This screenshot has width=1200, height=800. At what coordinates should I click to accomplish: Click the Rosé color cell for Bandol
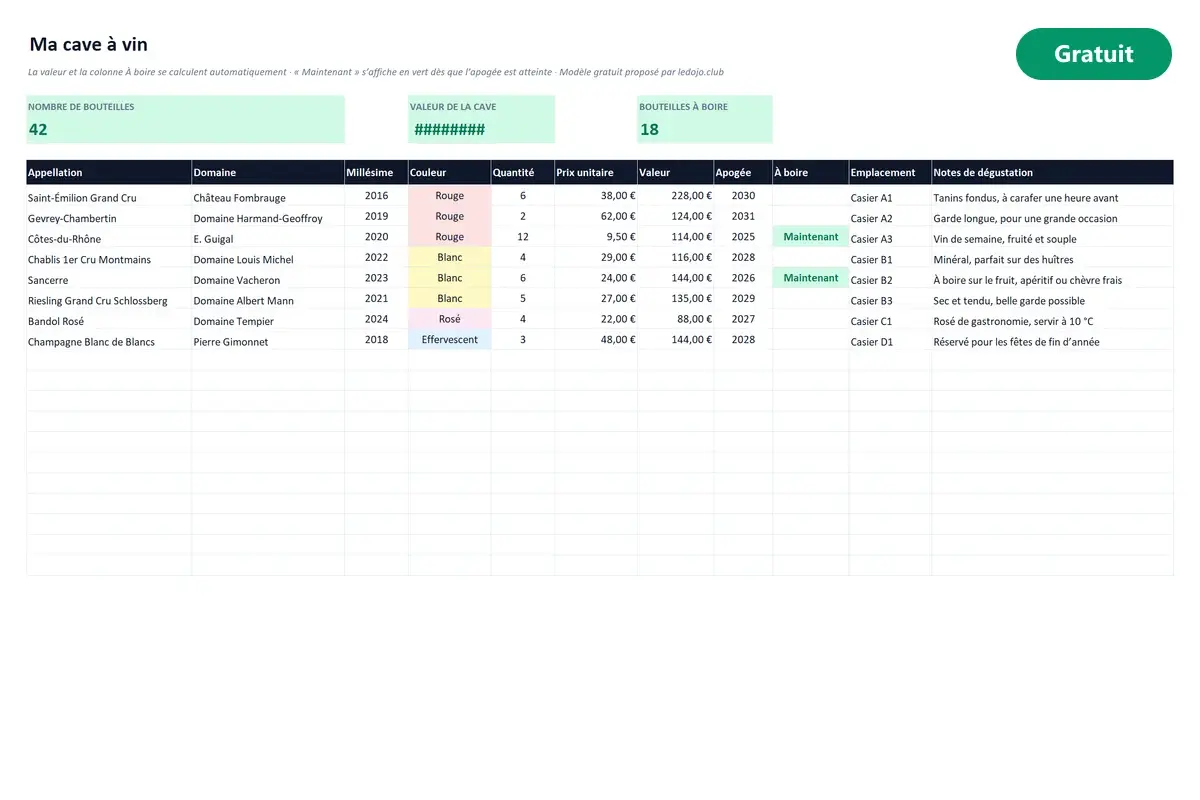click(449, 319)
